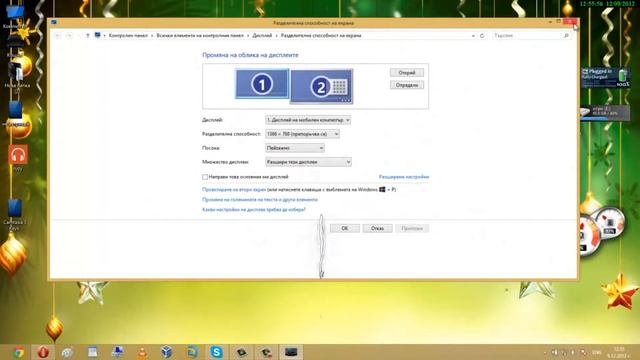The height and width of the screenshot is (360, 640).
Task: Open the project-to-a-second-screen link
Action: (x=234, y=189)
